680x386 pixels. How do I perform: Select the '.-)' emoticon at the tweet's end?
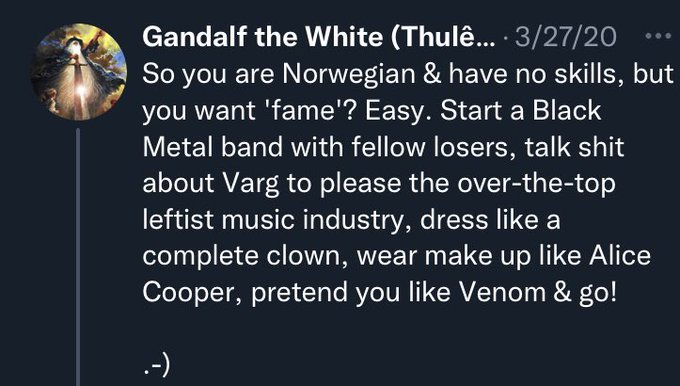point(156,366)
